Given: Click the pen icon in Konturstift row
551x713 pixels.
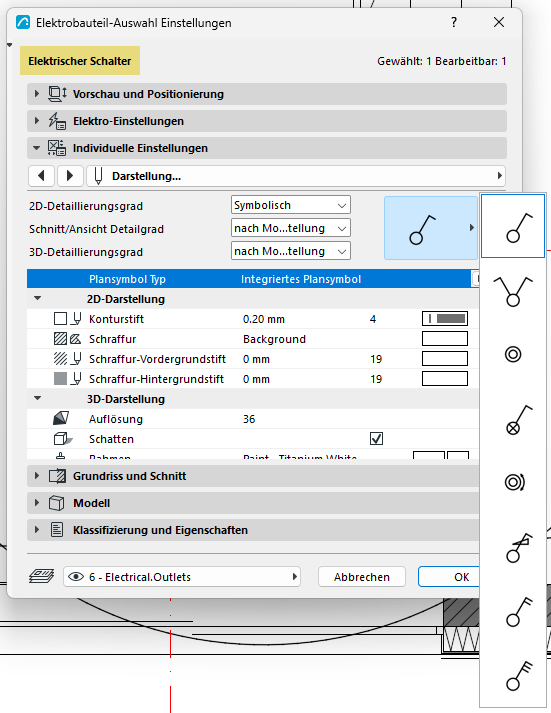Looking at the screenshot, I should click(76, 319).
